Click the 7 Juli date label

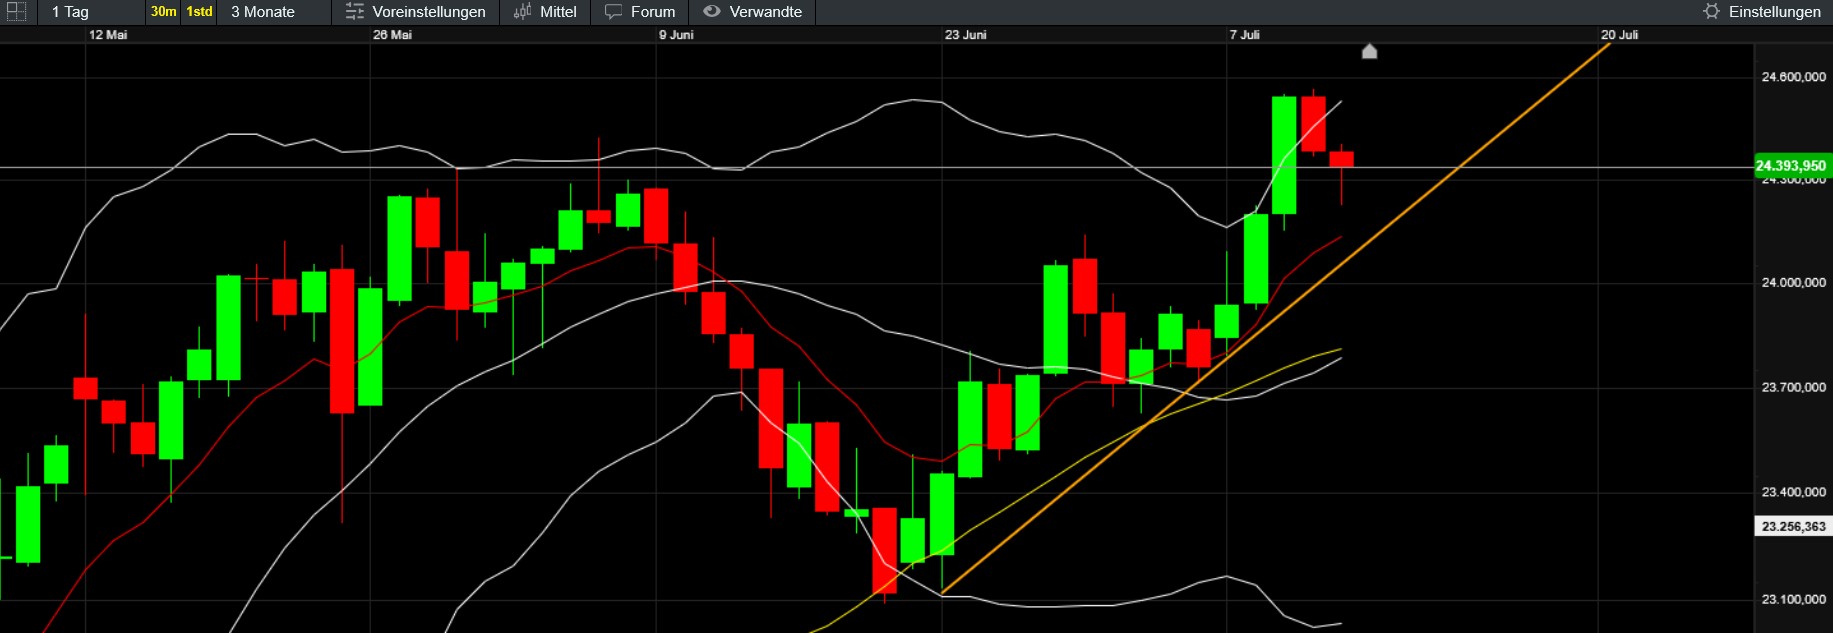point(1245,35)
